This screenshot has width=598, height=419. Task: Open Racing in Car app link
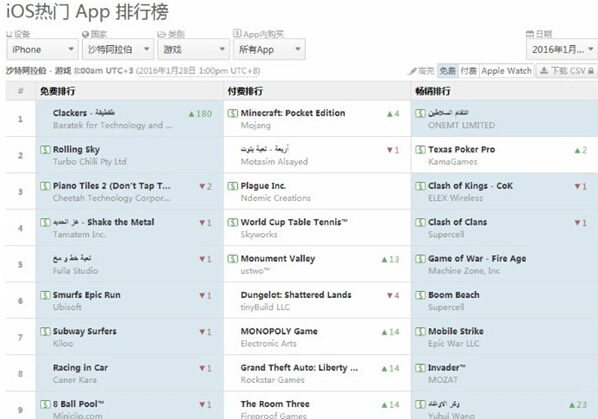tap(80, 368)
